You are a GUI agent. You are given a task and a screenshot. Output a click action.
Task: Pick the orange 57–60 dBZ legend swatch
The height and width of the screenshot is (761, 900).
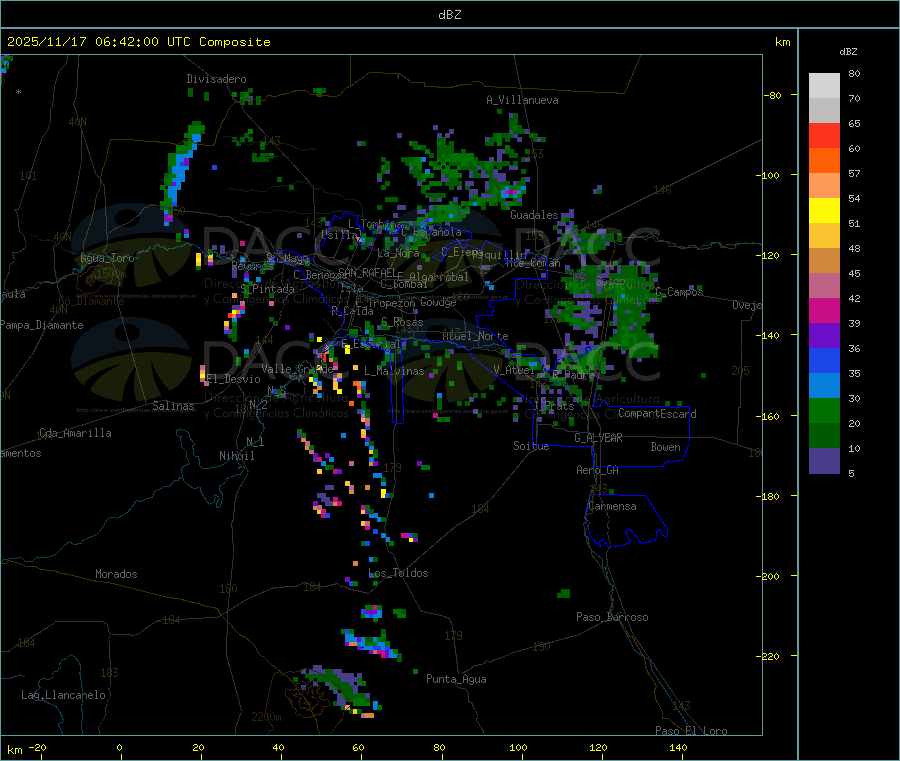coord(824,161)
